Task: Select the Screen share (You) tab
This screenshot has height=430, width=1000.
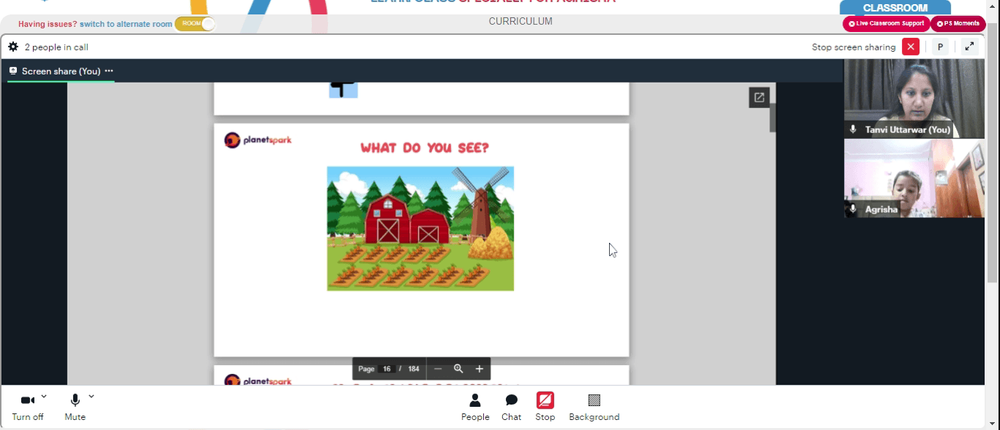Action: 60,71
